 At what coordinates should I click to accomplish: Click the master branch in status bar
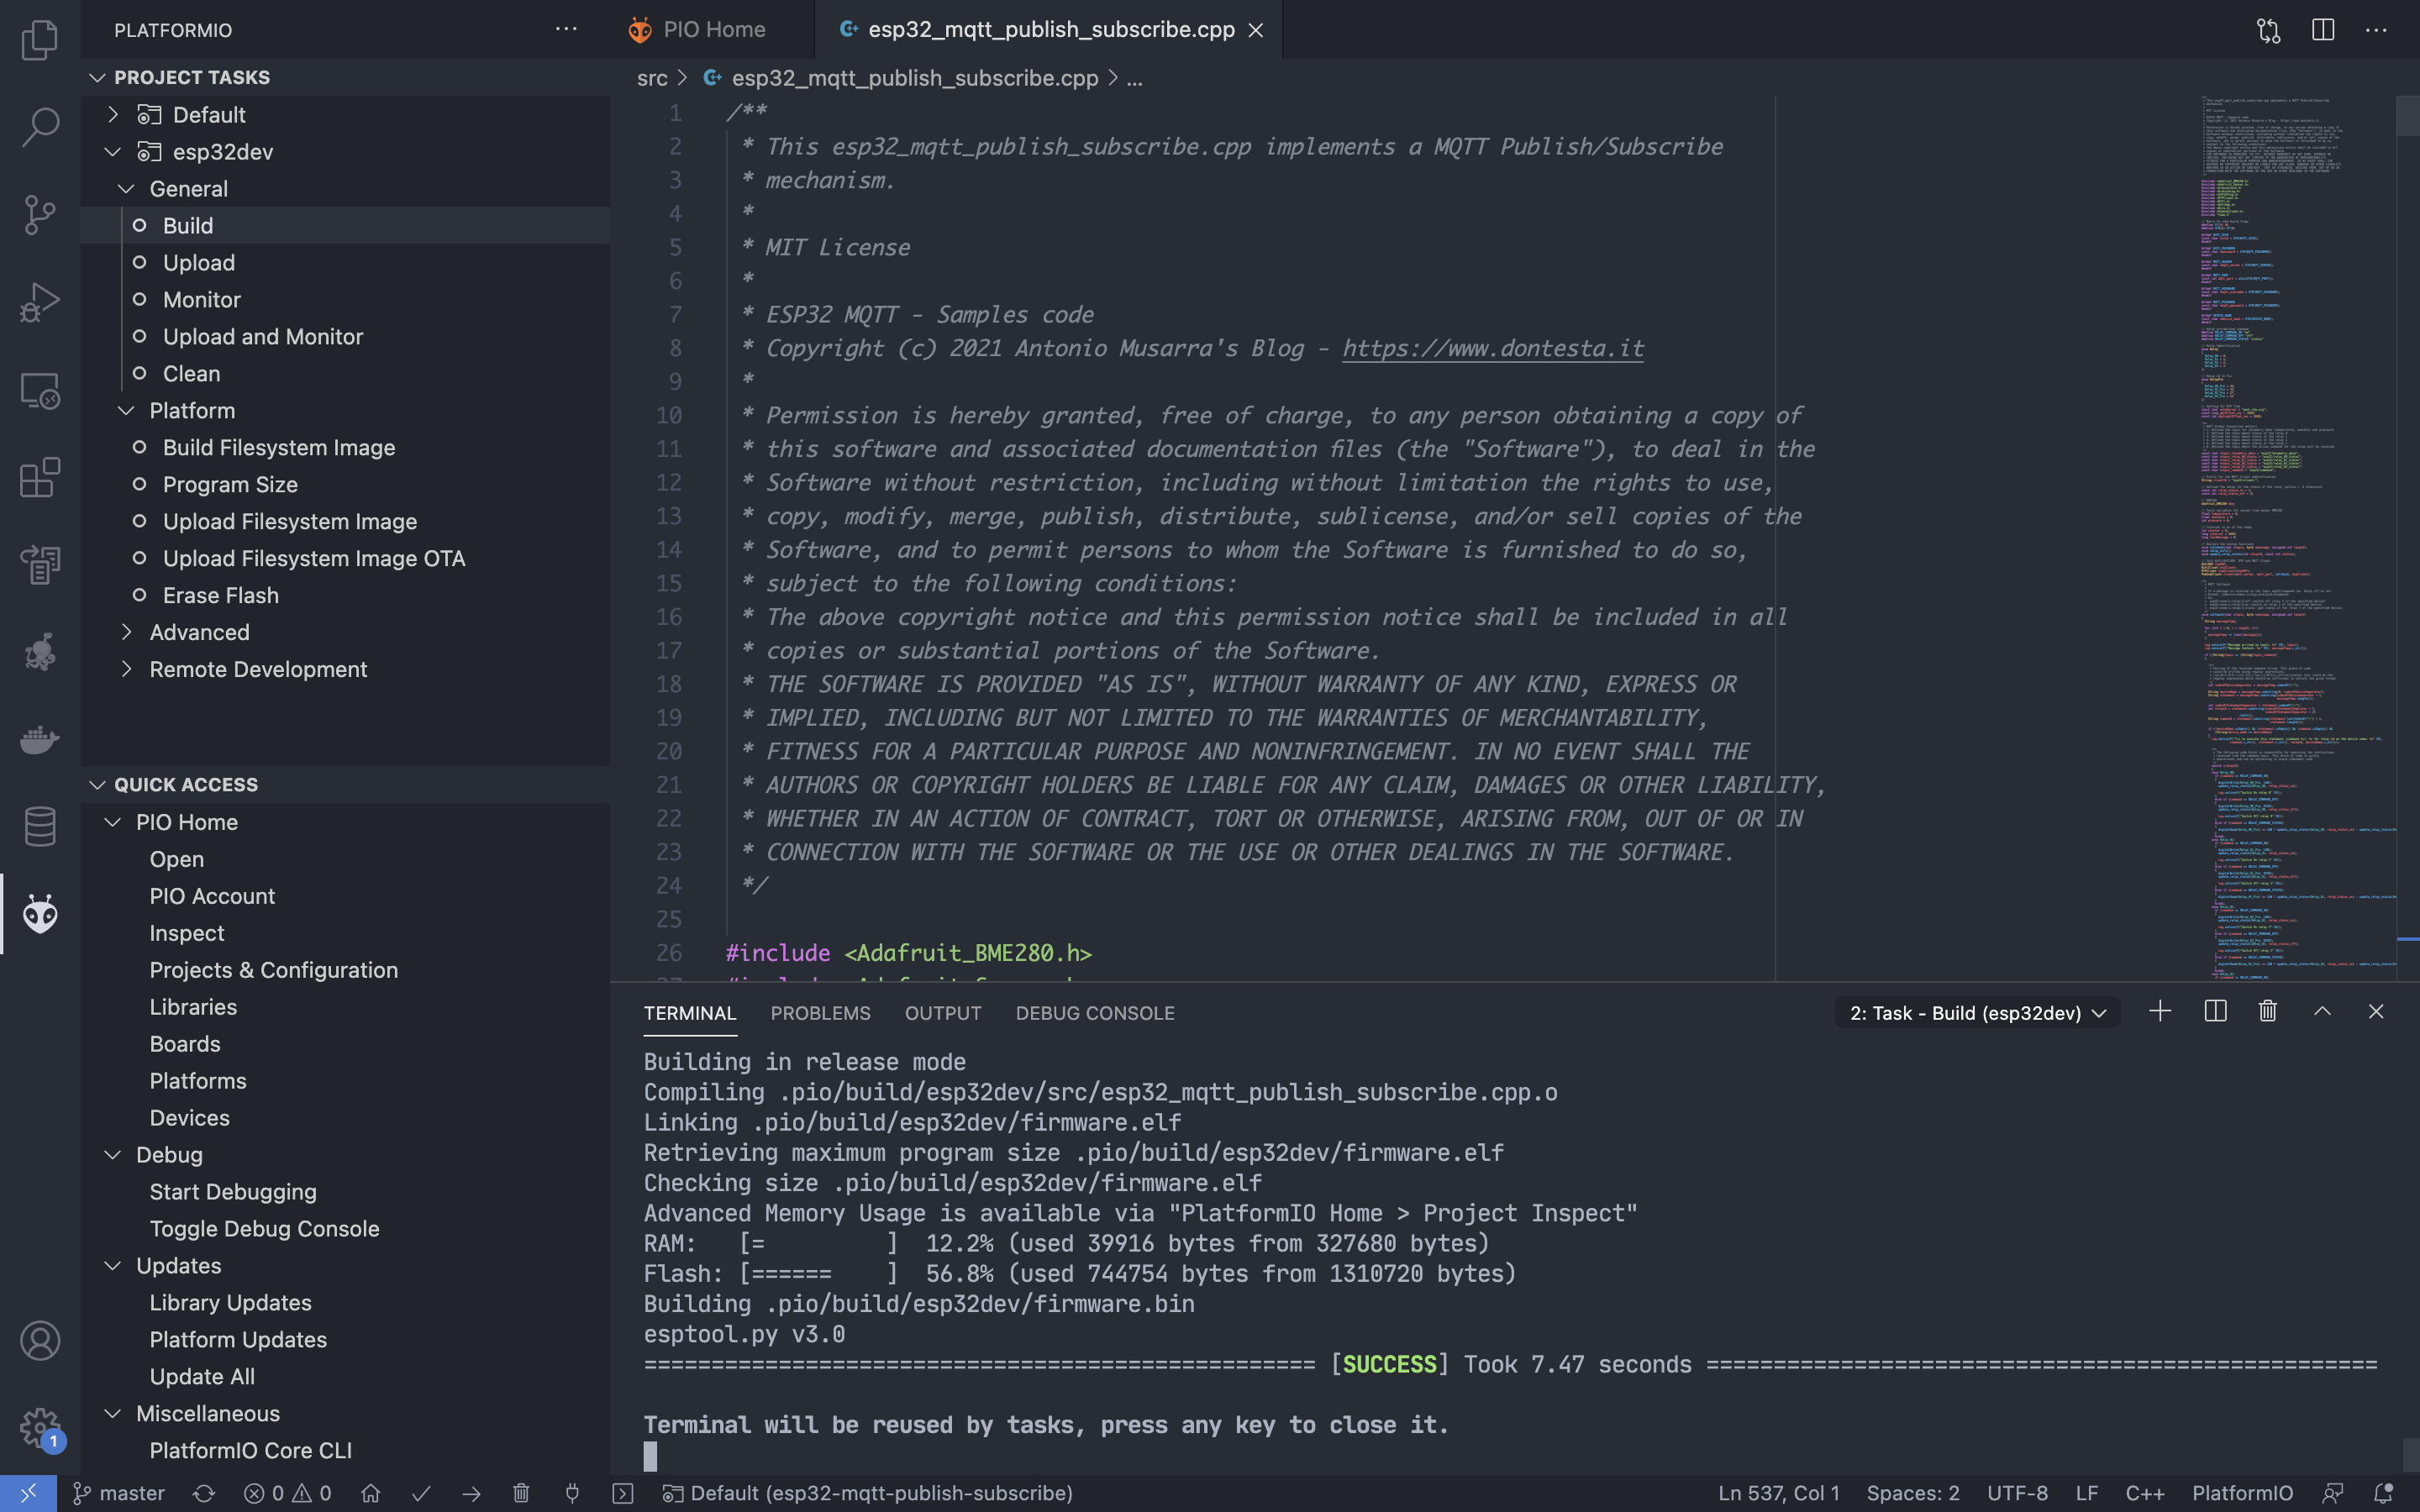pyautogui.click(x=120, y=1493)
